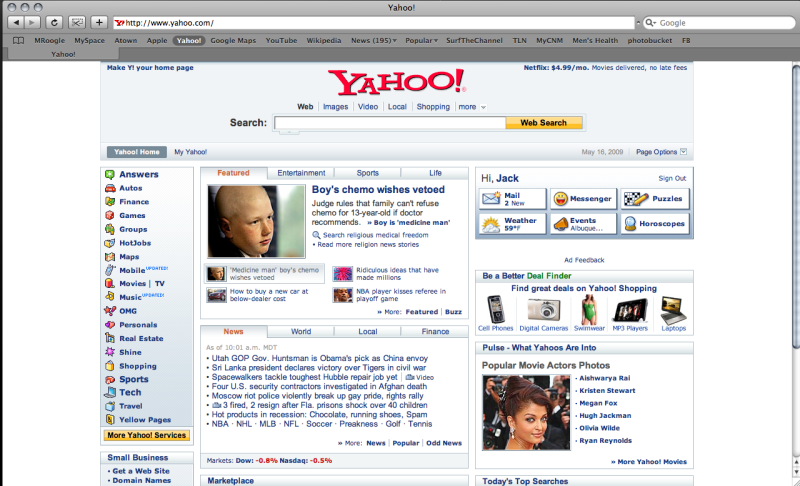The height and width of the screenshot is (486, 800).
Task: Open the Tech laptop sidebar icon
Action: pyautogui.click(x=110, y=392)
